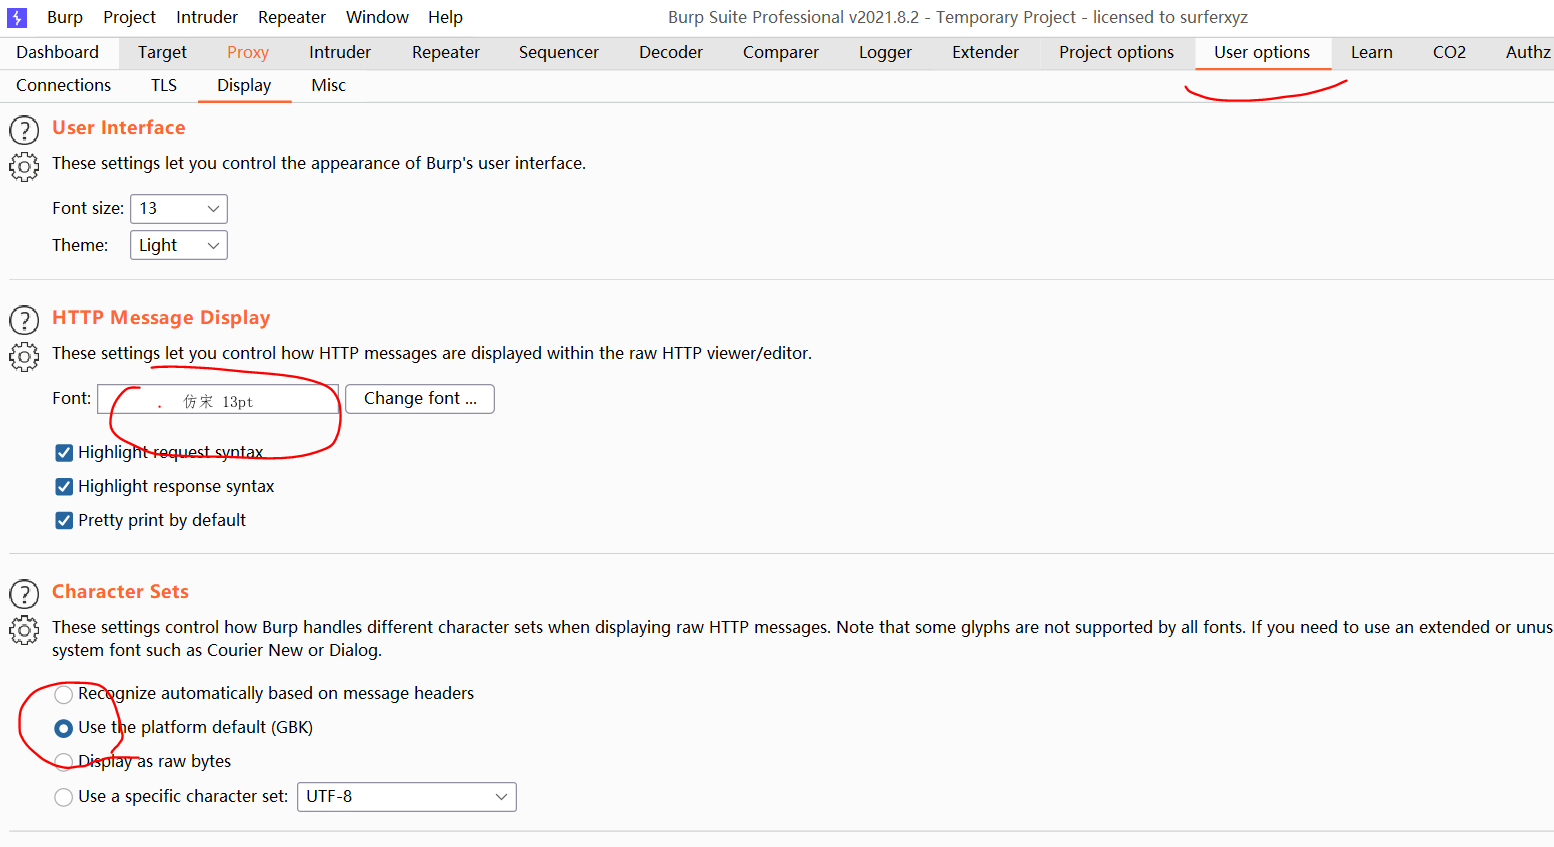Toggle Highlight request syntax checkbox
1554x847 pixels.
click(64, 453)
